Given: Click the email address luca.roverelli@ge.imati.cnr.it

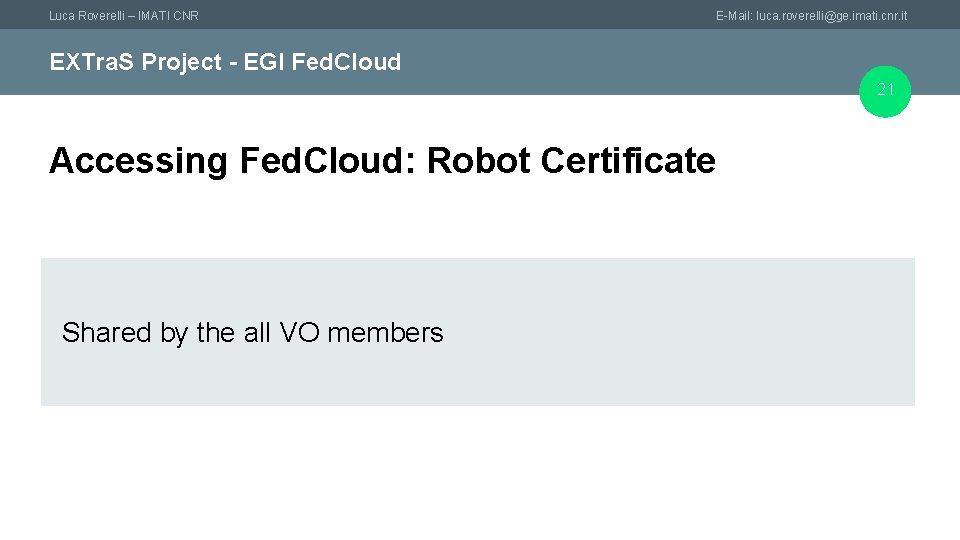Looking at the screenshot, I should pyautogui.click(x=832, y=16).
